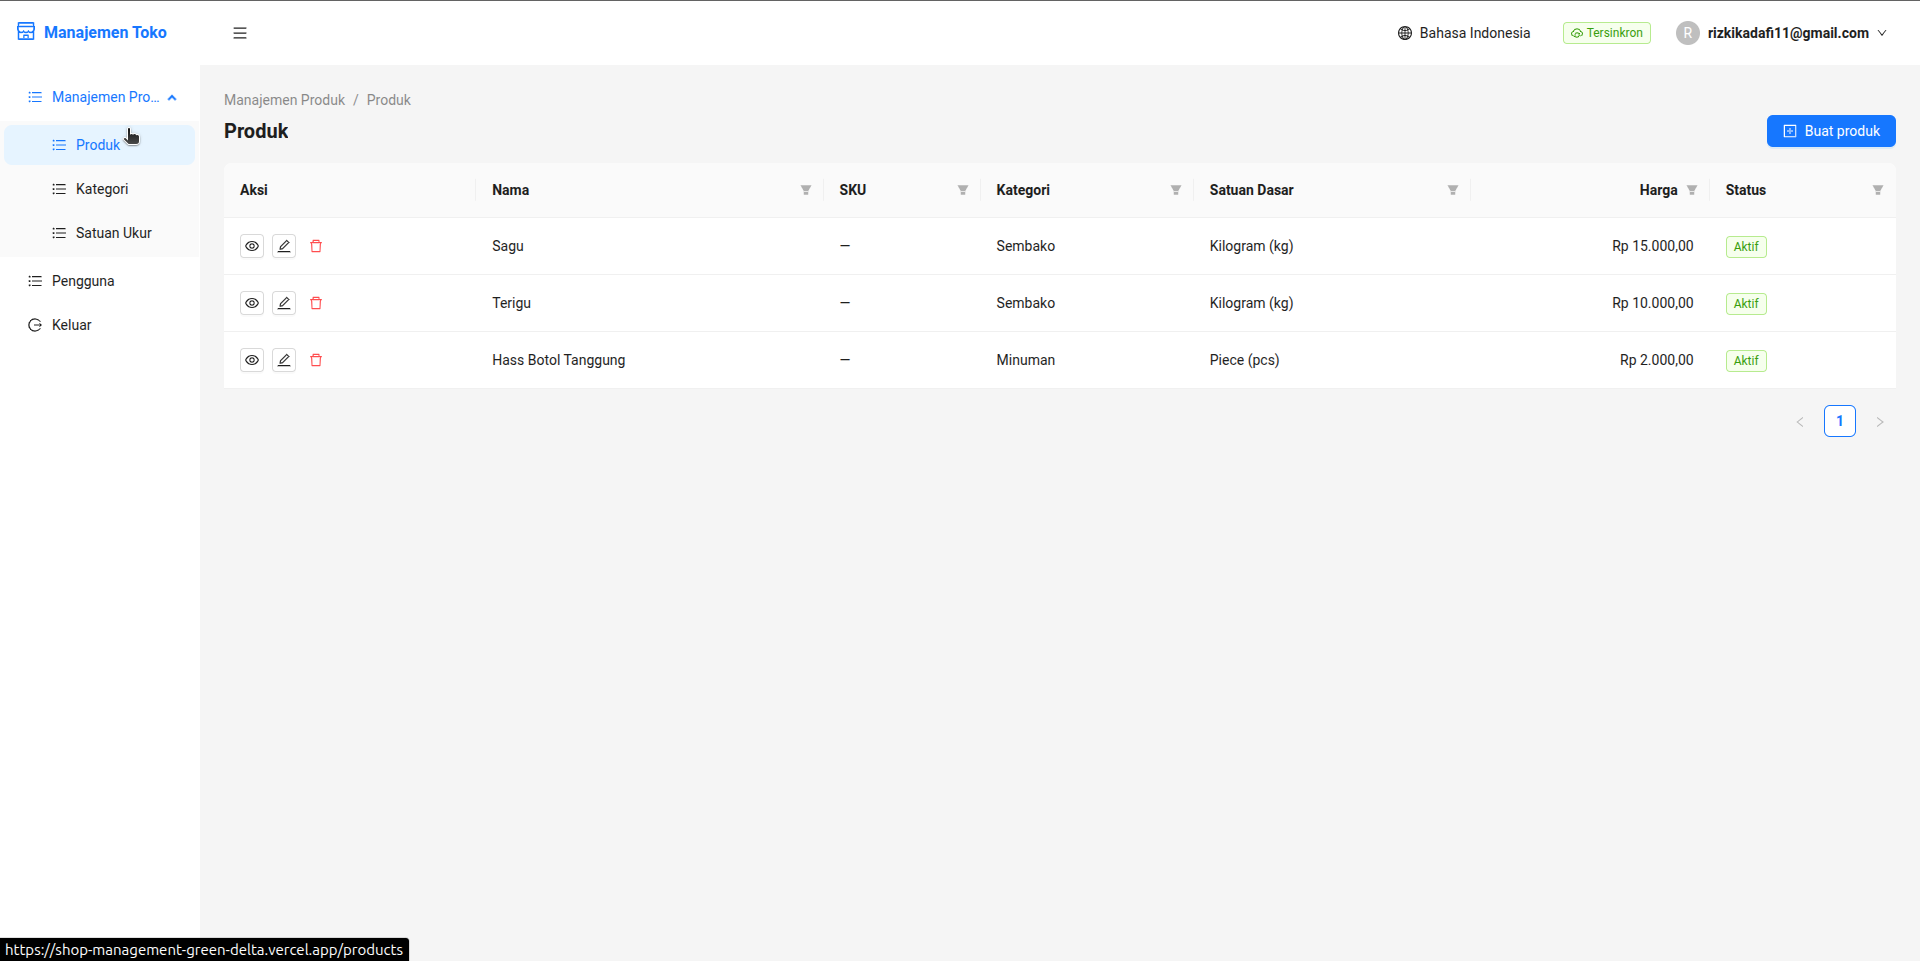Collapse the Manajemen Produk sidebar group

pyautogui.click(x=100, y=97)
